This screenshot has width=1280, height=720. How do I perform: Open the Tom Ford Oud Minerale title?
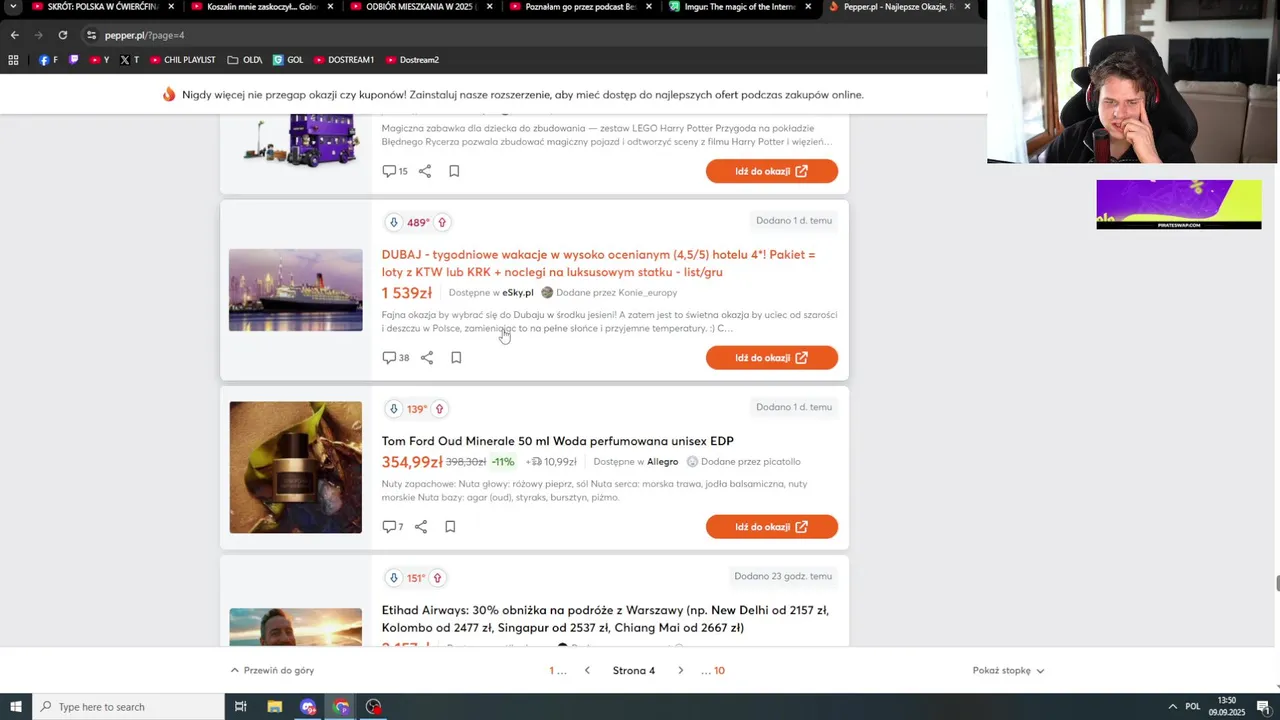(558, 441)
